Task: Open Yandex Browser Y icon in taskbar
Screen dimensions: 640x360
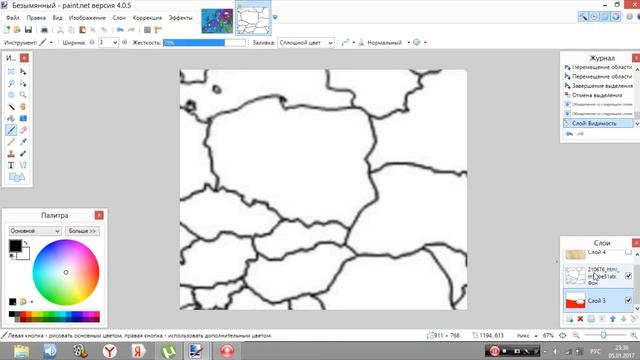Action: [109, 351]
